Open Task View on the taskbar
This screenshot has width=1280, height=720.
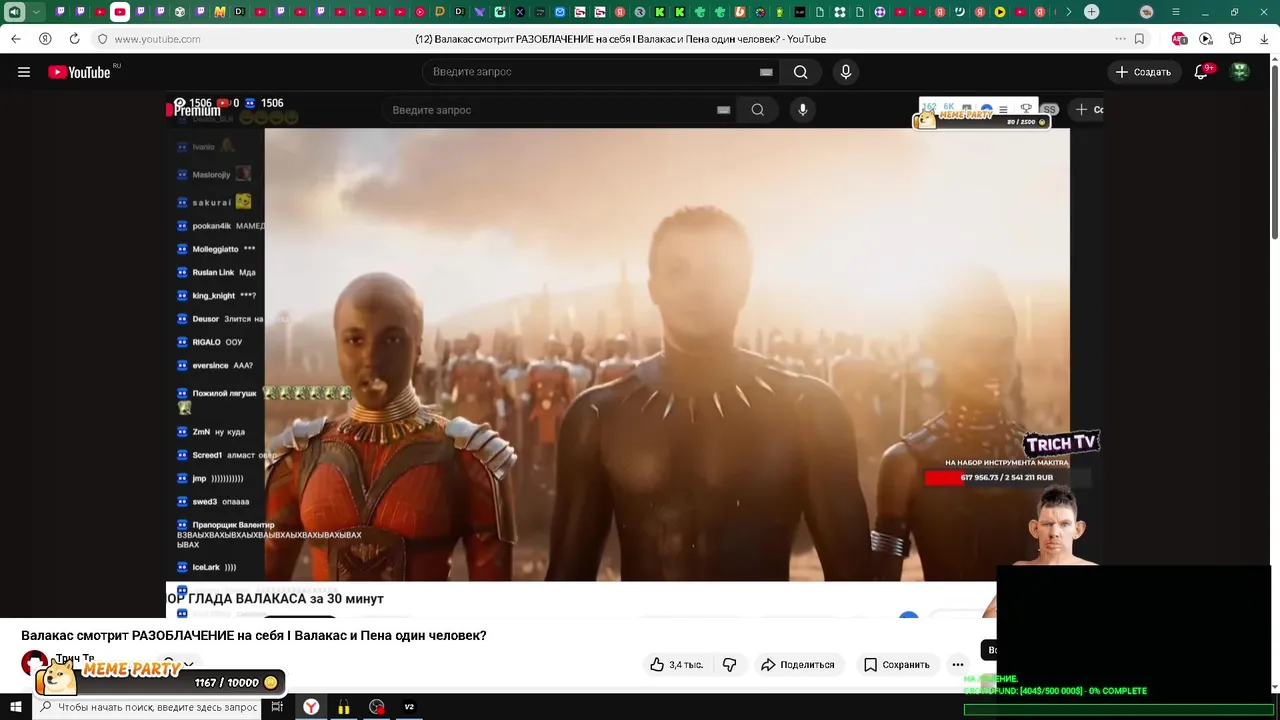pyautogui.click(x=277, y=707)
